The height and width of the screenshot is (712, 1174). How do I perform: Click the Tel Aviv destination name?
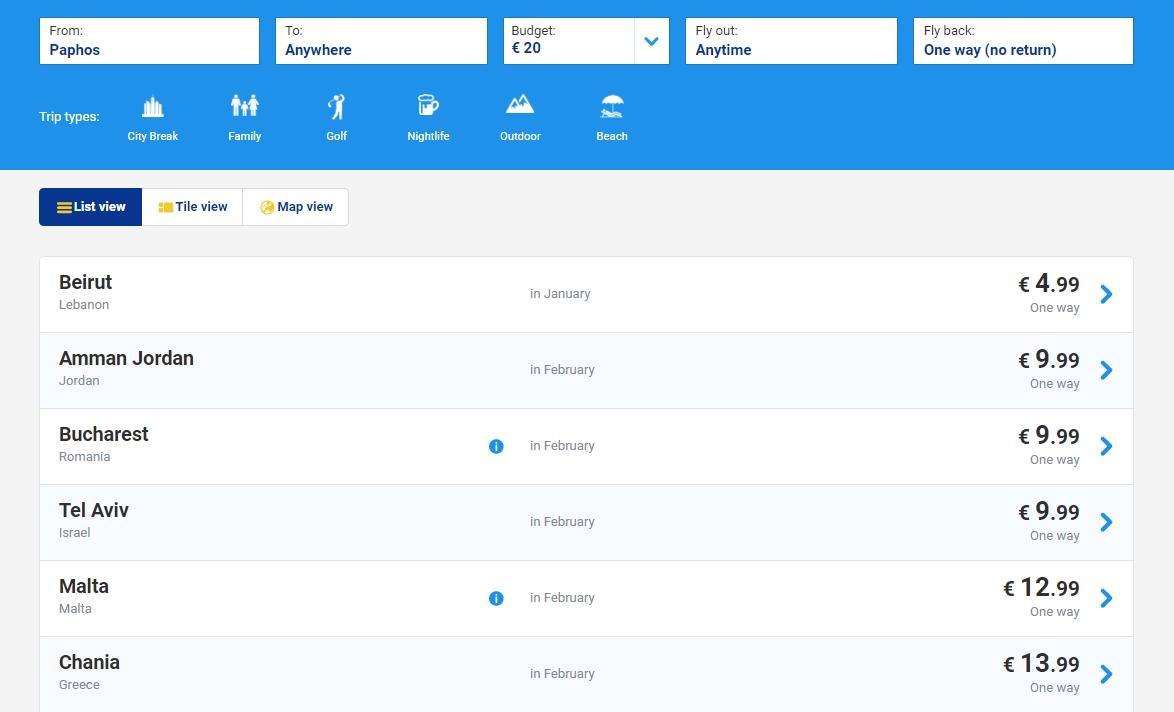click(x=94, y=510)
